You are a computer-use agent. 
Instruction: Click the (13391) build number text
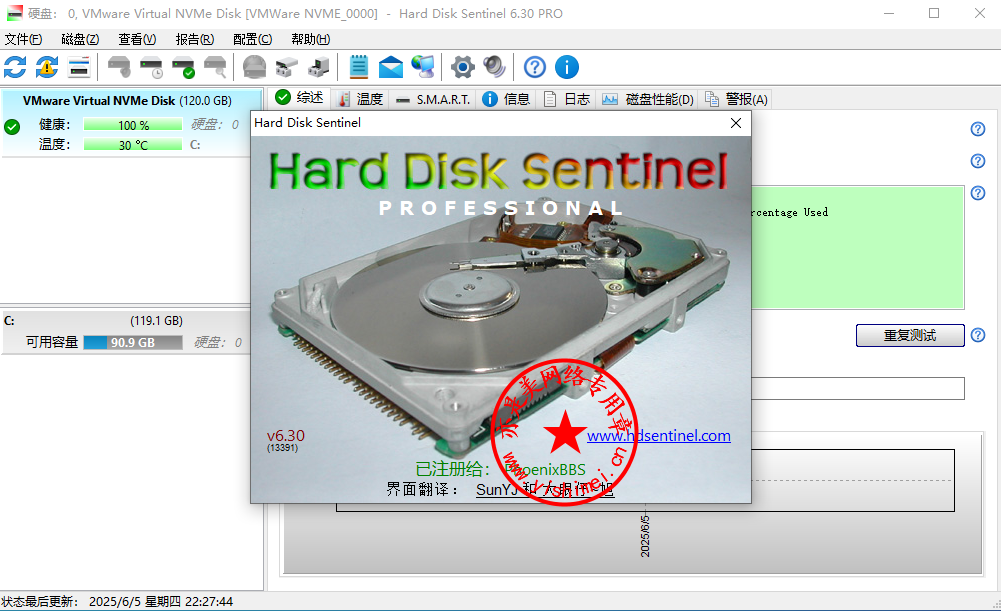point(282,448)
